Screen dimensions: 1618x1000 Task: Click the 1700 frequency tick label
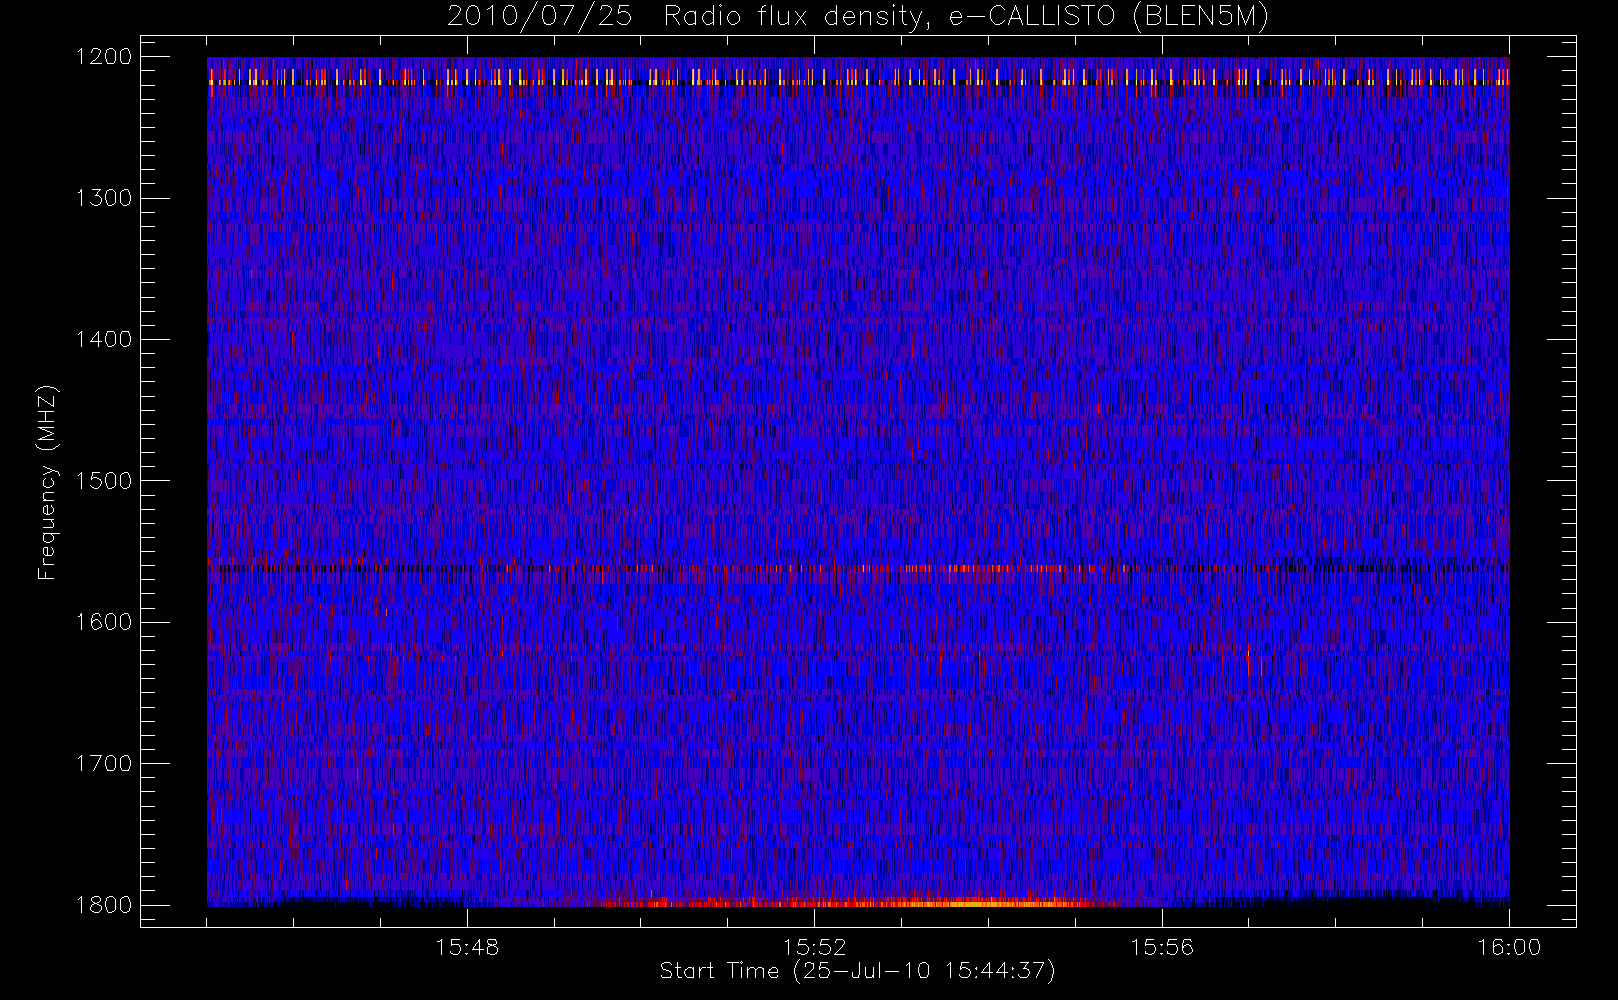point(104,764)
